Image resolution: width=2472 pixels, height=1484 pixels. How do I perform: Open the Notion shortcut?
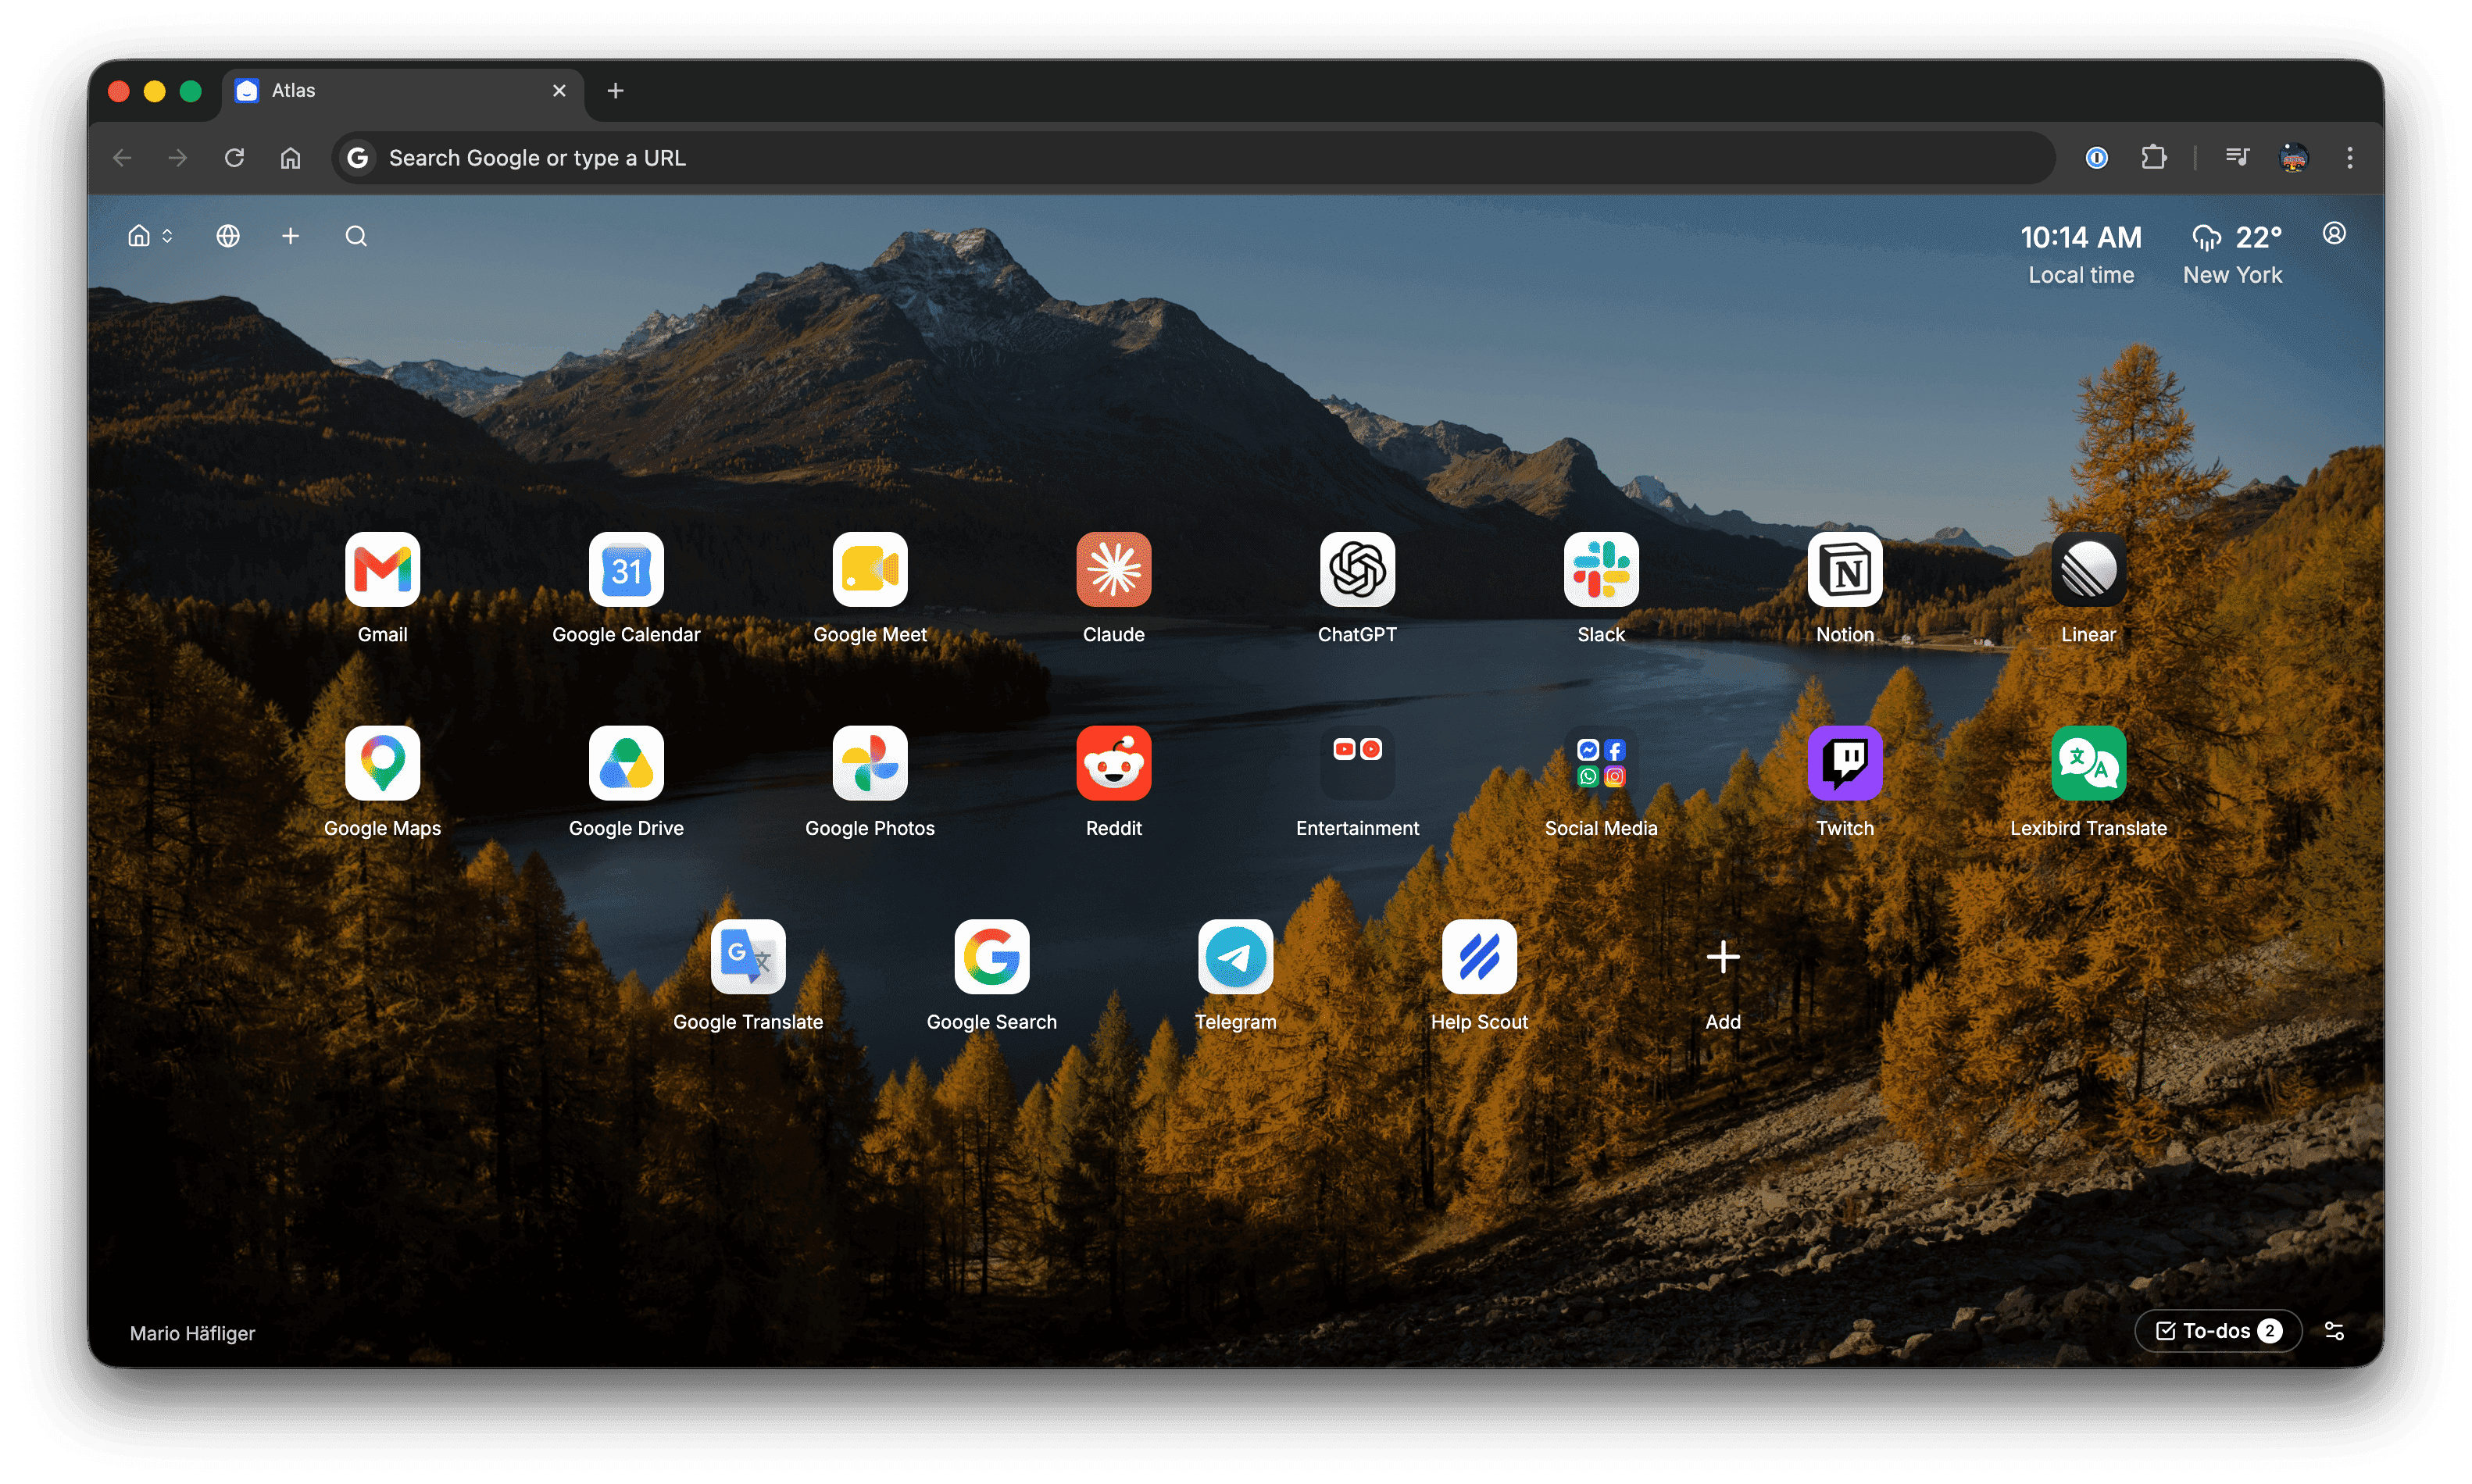tap(1844, 569)
